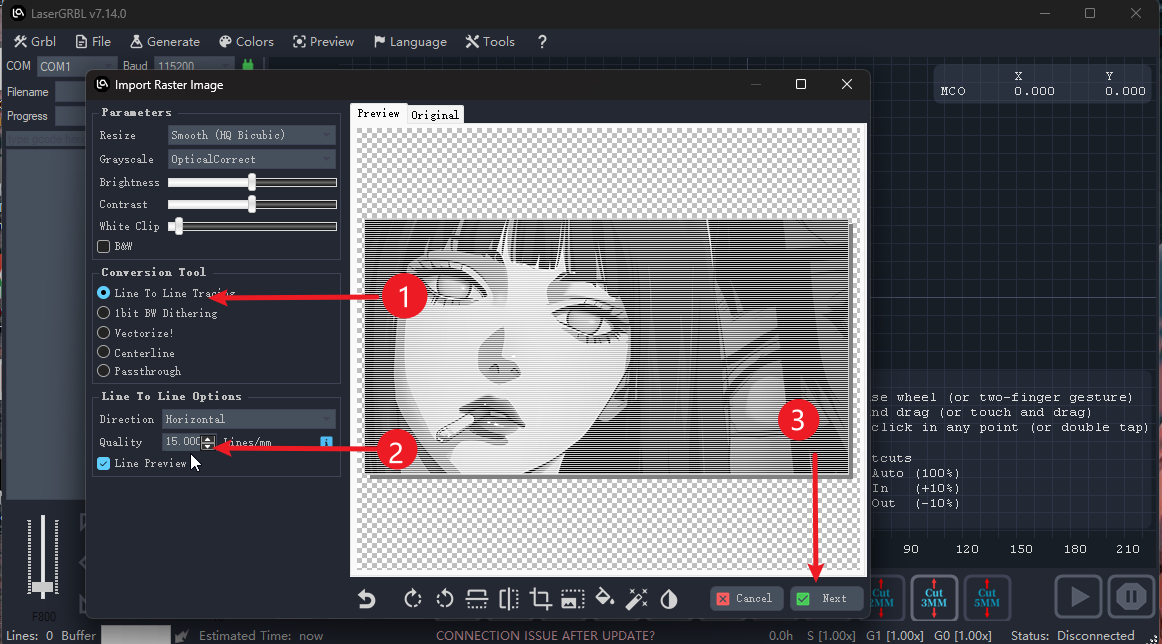The height and width of the screenshot is (644, 1162).
Task: Flip image vertically
Action: pos(477,599)
